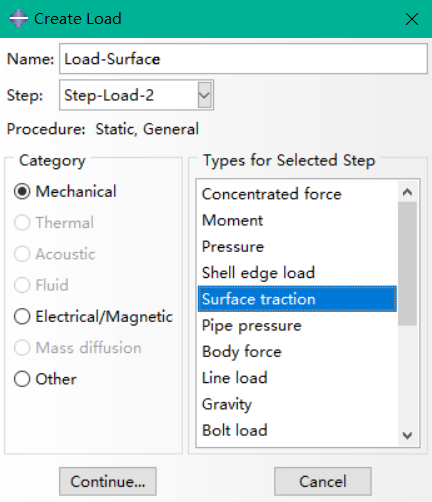Click the list scroll down arrow
Image resolution: width=432 pixels, height=502 pixels.
tap(407, 435)
